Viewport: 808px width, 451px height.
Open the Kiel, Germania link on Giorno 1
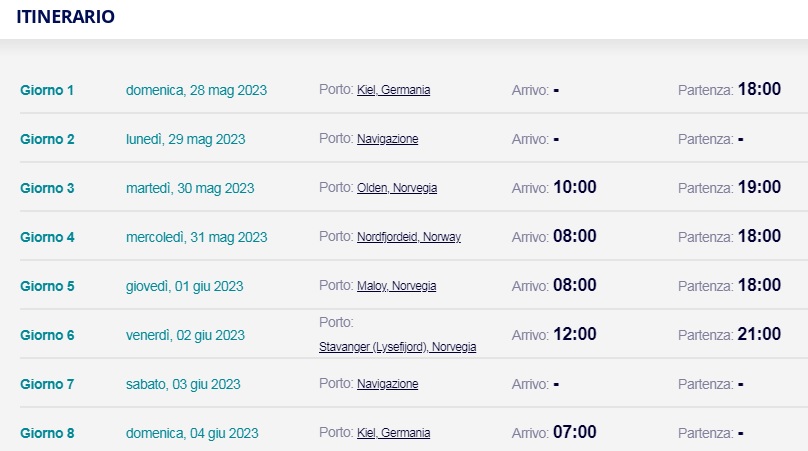[x=393, y=90]
